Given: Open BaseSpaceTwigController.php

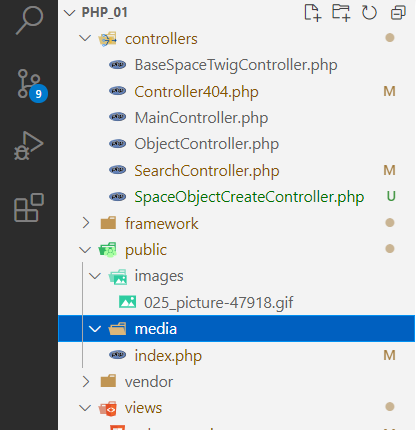Looking at the screenshot, I should coord(236,65).
